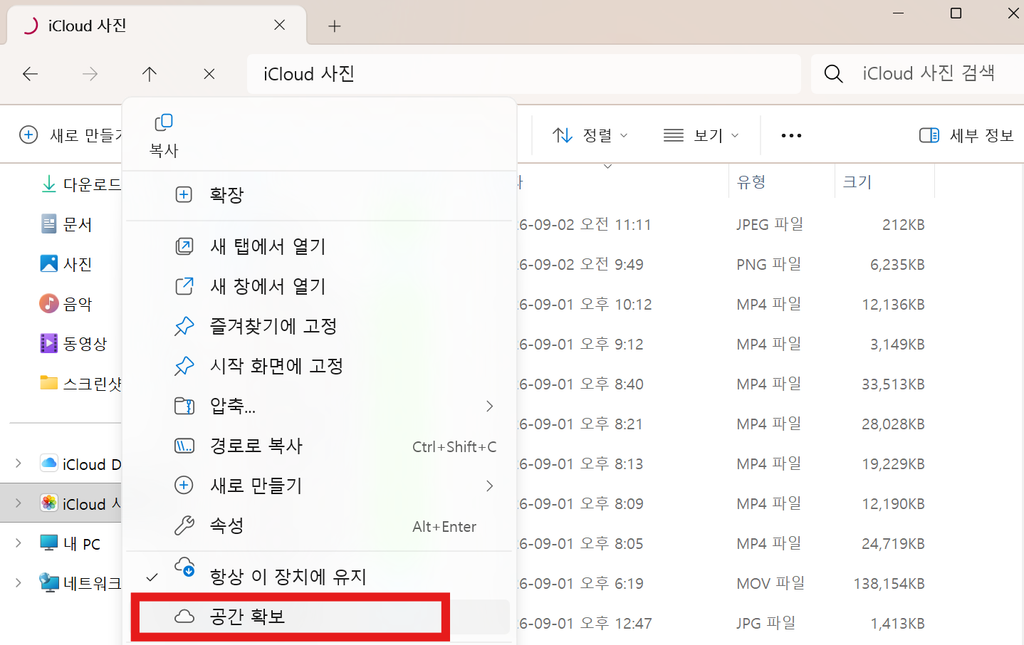Click the size value 138,154KB

(889, 583)
